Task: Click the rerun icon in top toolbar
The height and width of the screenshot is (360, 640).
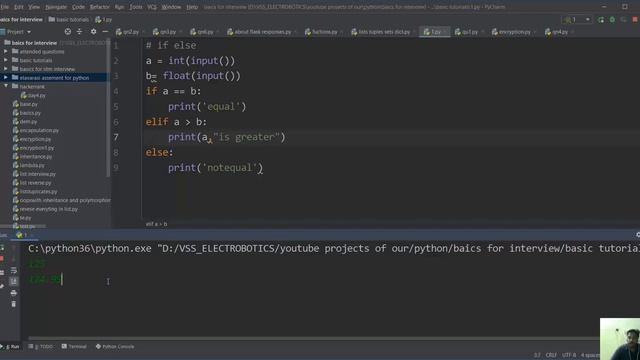Action: point(601,20)
